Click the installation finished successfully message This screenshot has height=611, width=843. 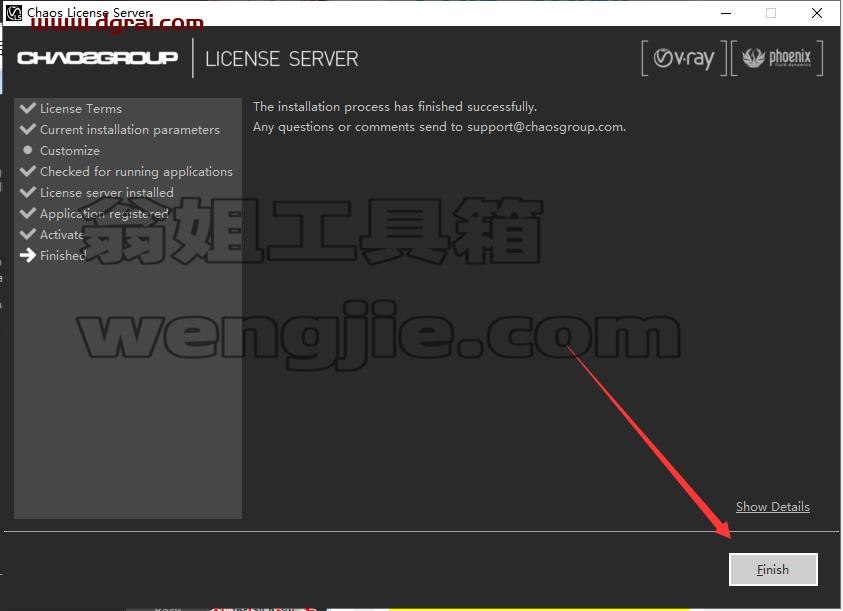click(395, 106)
